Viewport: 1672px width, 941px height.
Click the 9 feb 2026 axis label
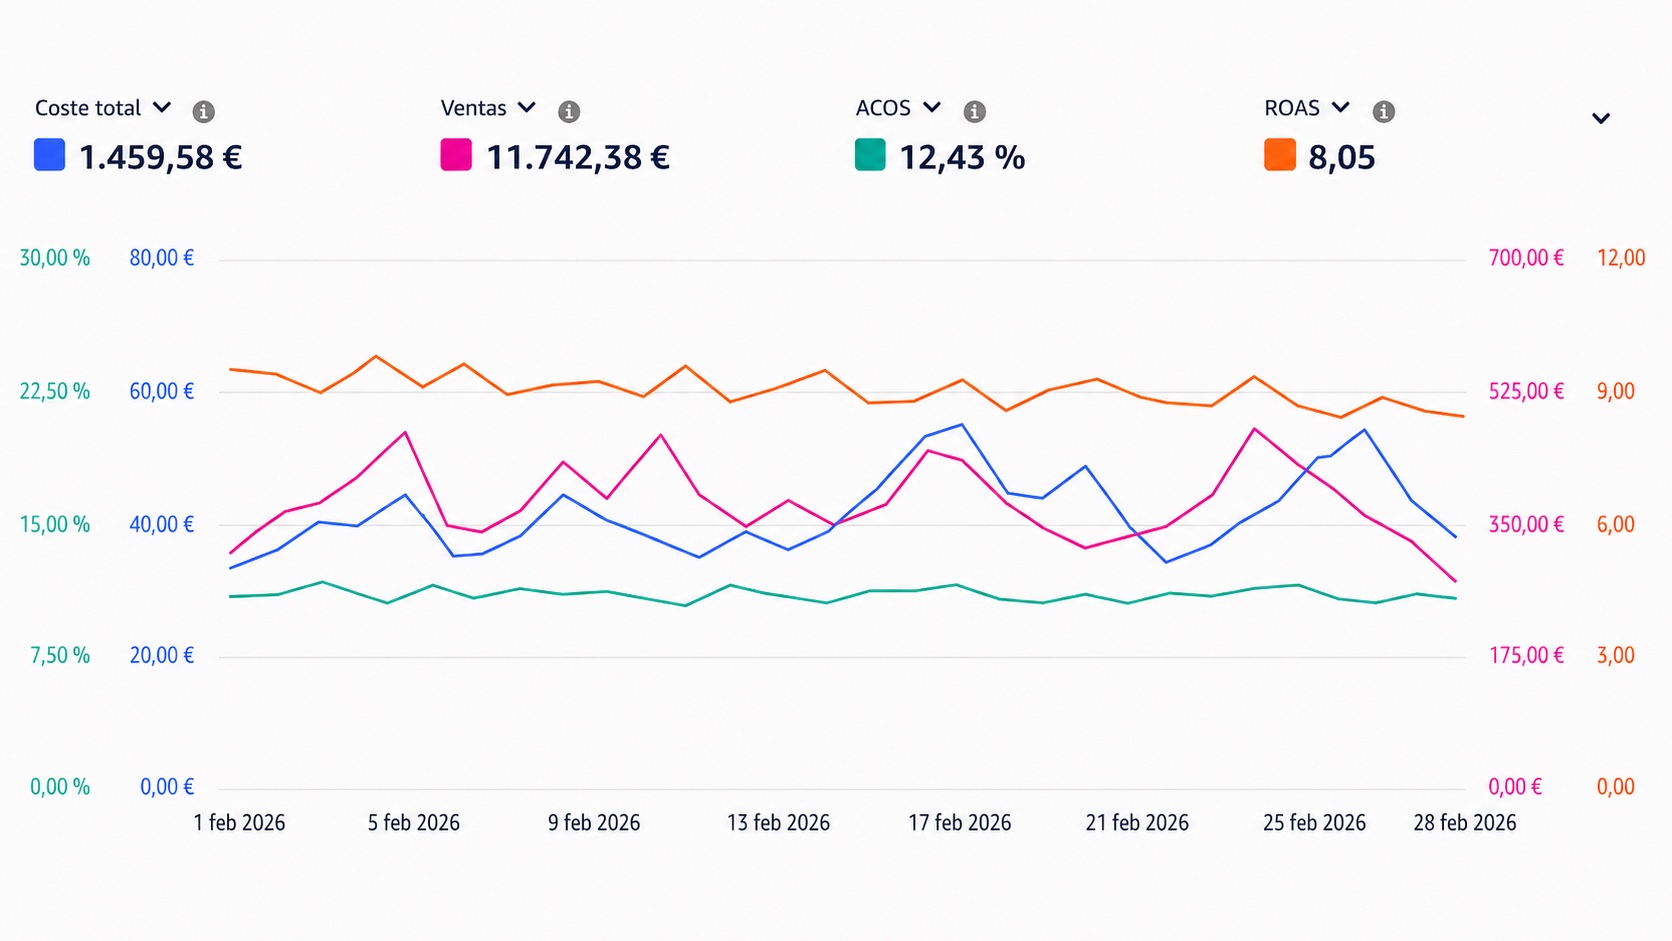click(x=594, y=823)
